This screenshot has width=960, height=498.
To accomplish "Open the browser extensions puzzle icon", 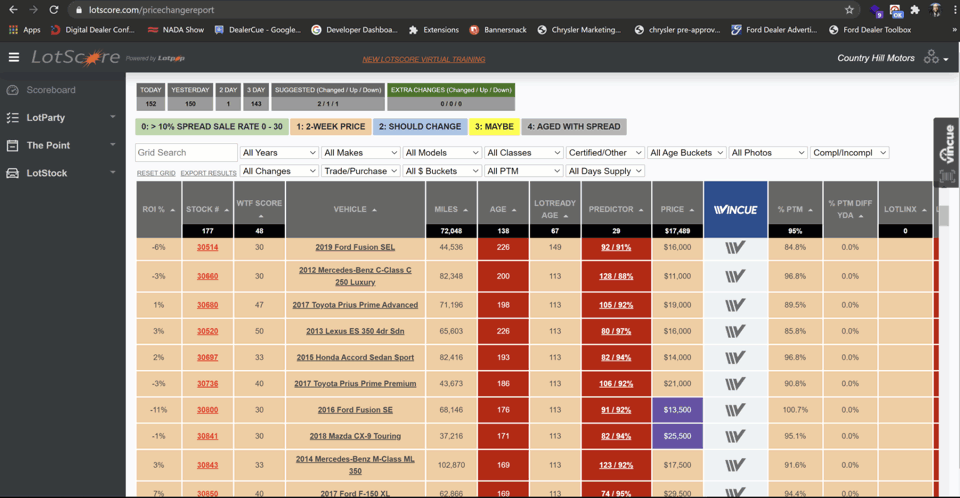I will pos(915,10).
